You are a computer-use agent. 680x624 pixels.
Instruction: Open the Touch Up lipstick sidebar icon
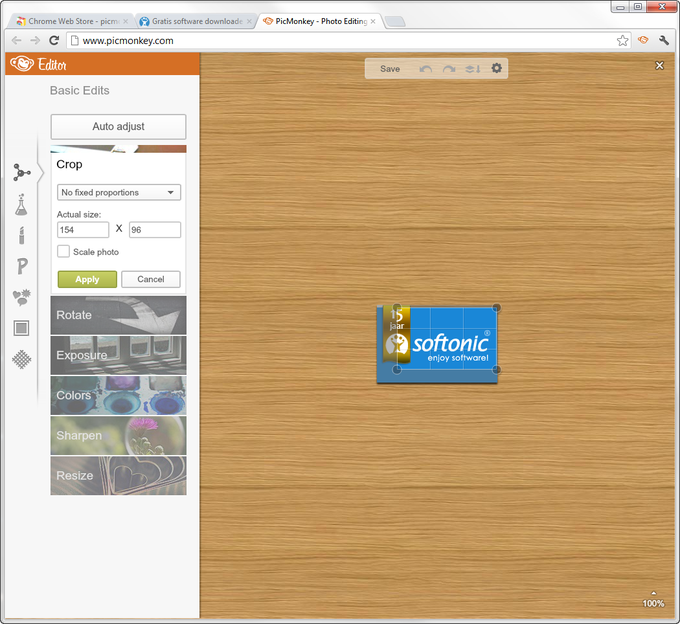21,235
